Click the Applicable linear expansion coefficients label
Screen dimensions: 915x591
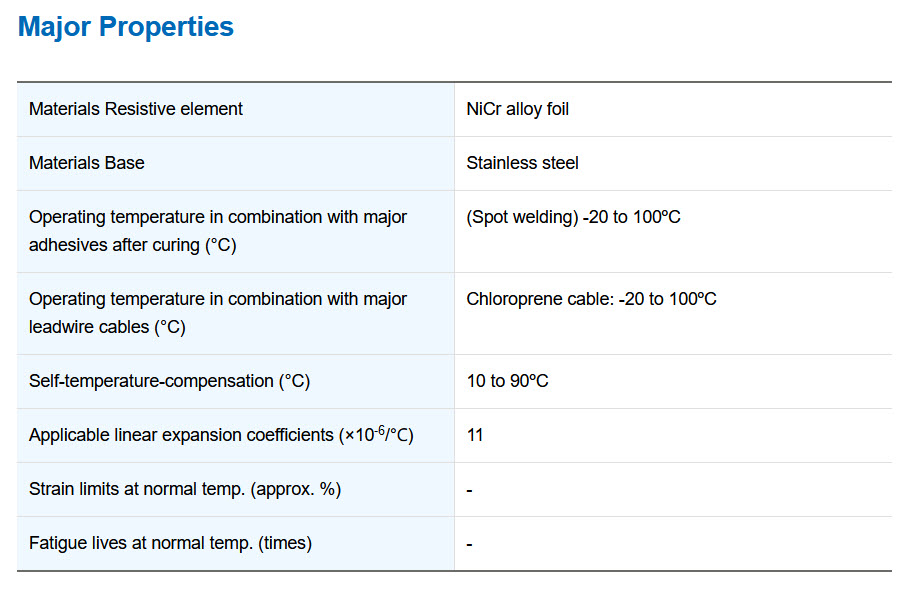[x=221, y=435]
